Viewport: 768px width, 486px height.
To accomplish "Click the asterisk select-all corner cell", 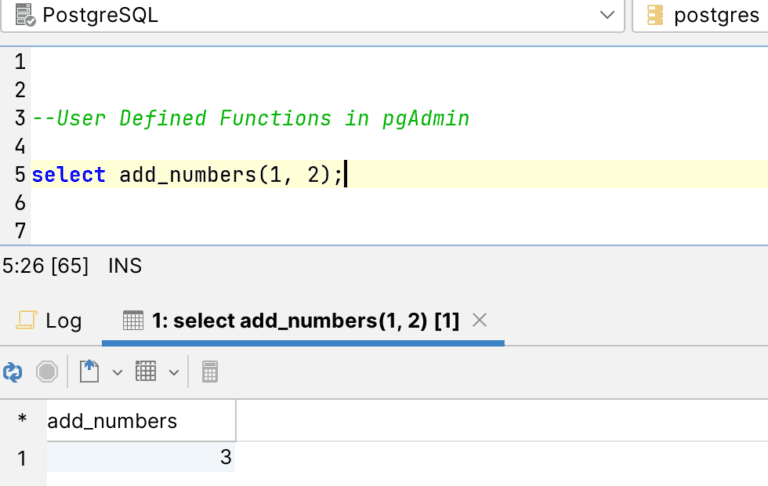I will tap(22, 421).
